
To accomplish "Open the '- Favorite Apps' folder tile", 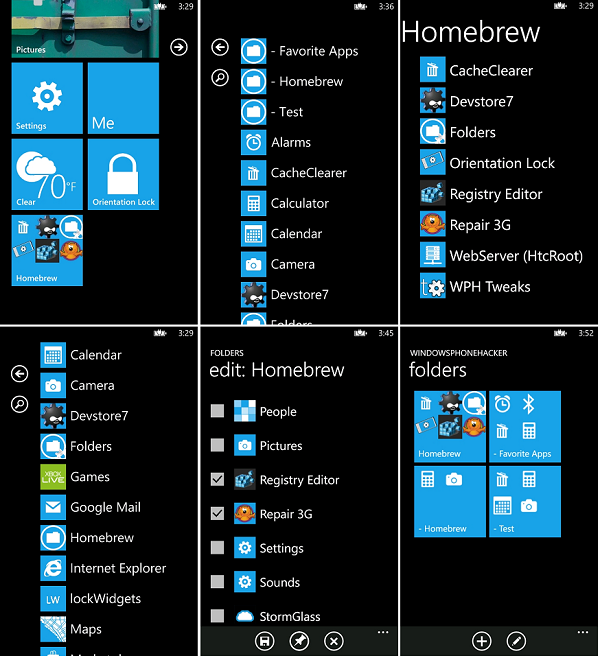I will coord(525,426).
